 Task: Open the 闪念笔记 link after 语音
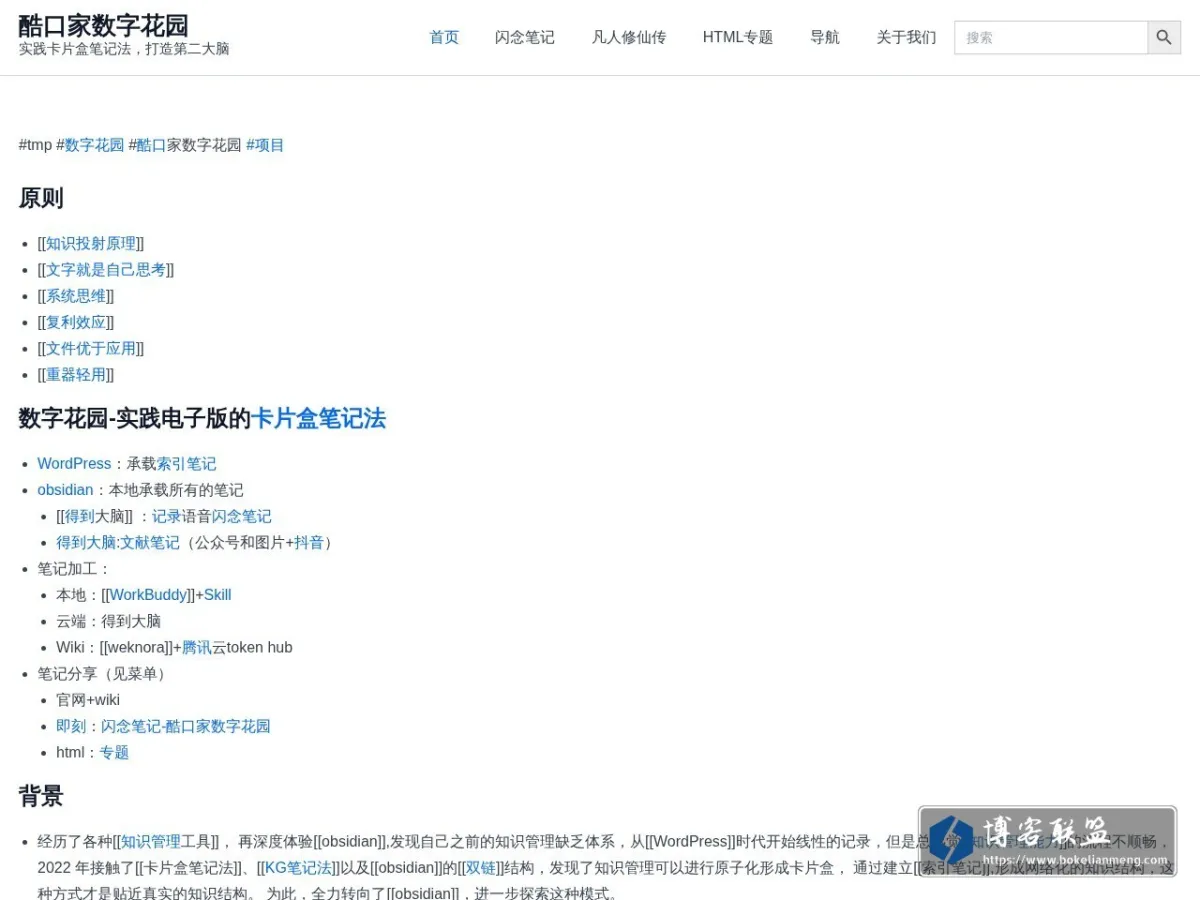point(241,516)
